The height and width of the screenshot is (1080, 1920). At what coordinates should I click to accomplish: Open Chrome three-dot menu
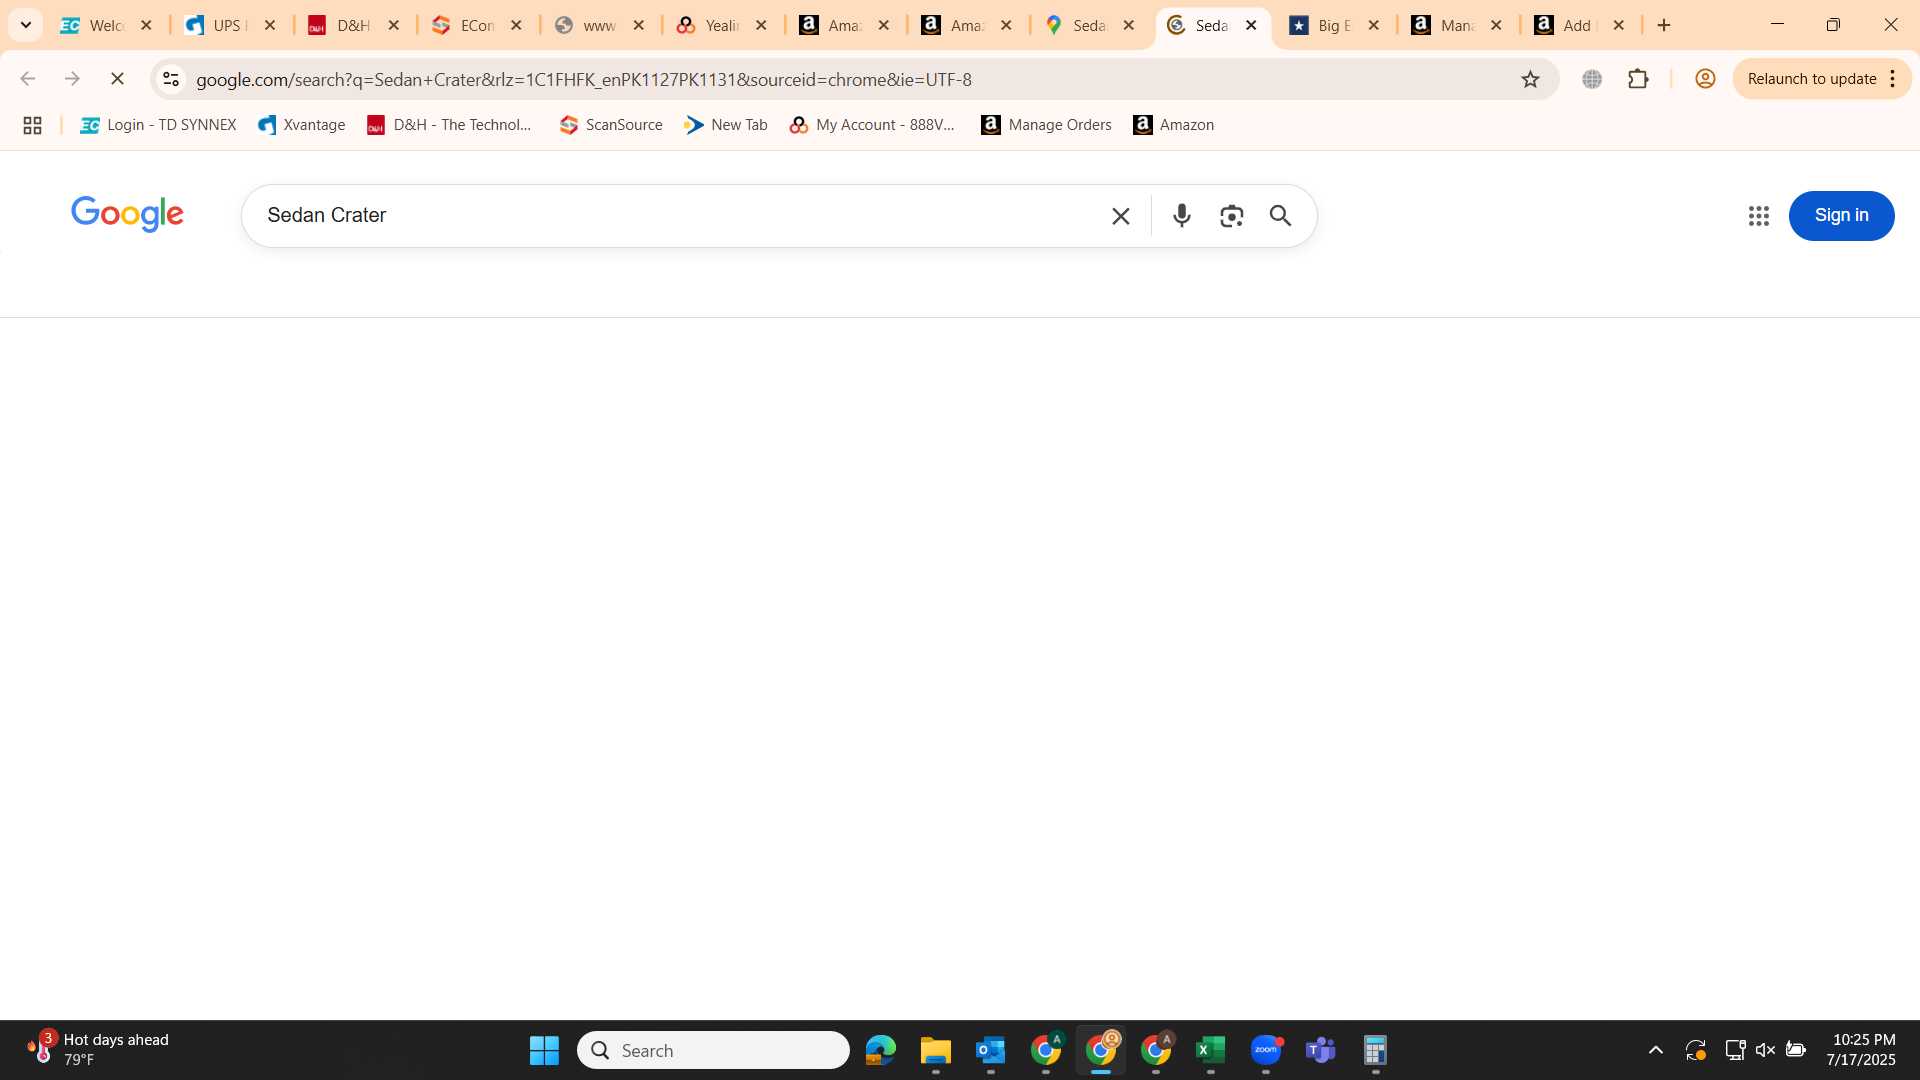1893,79
